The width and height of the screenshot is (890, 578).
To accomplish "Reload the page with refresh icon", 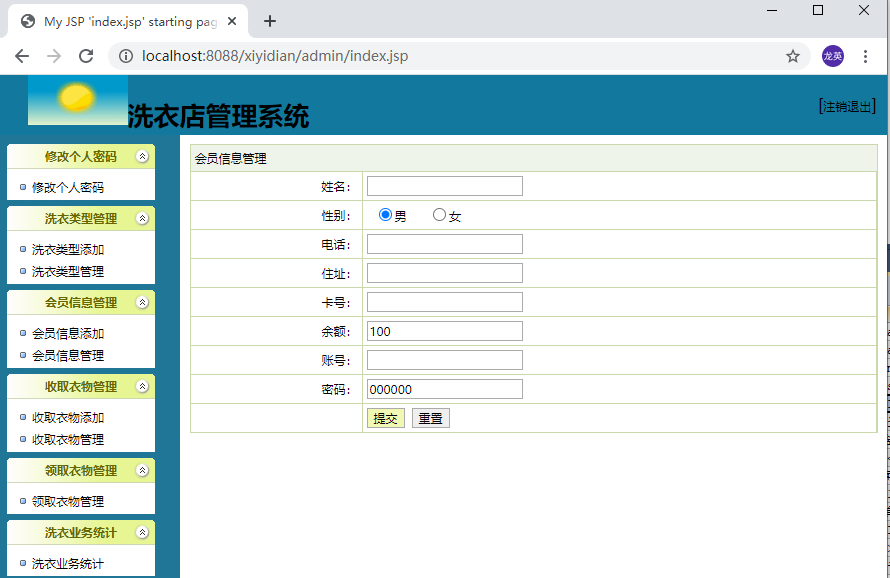I will click(x=86, y=56).
